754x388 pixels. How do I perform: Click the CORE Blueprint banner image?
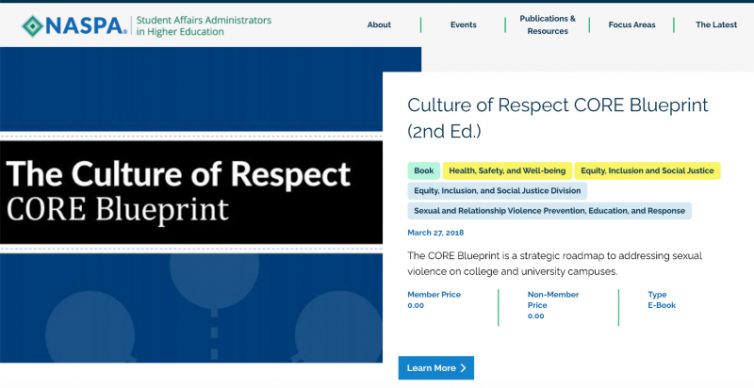coord(191,205)
